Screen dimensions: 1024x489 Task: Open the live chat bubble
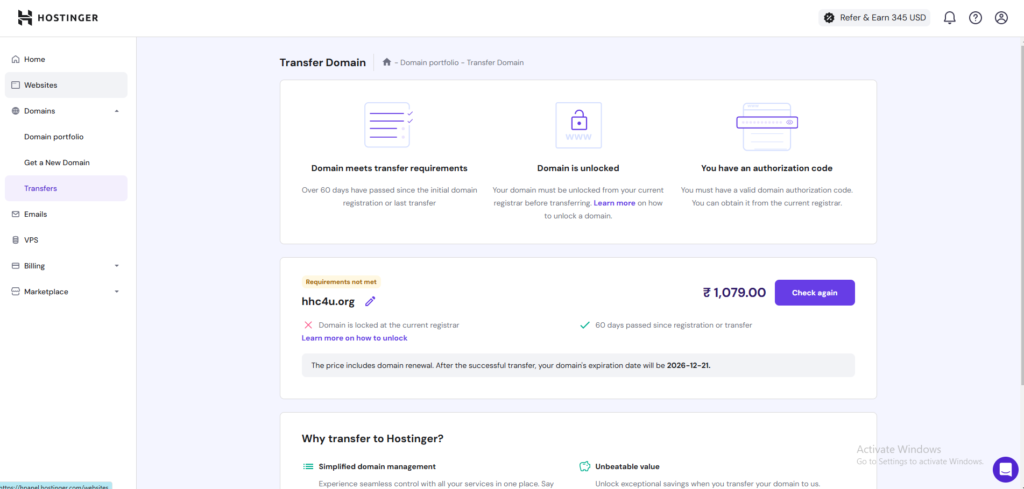pos(1005,469)
